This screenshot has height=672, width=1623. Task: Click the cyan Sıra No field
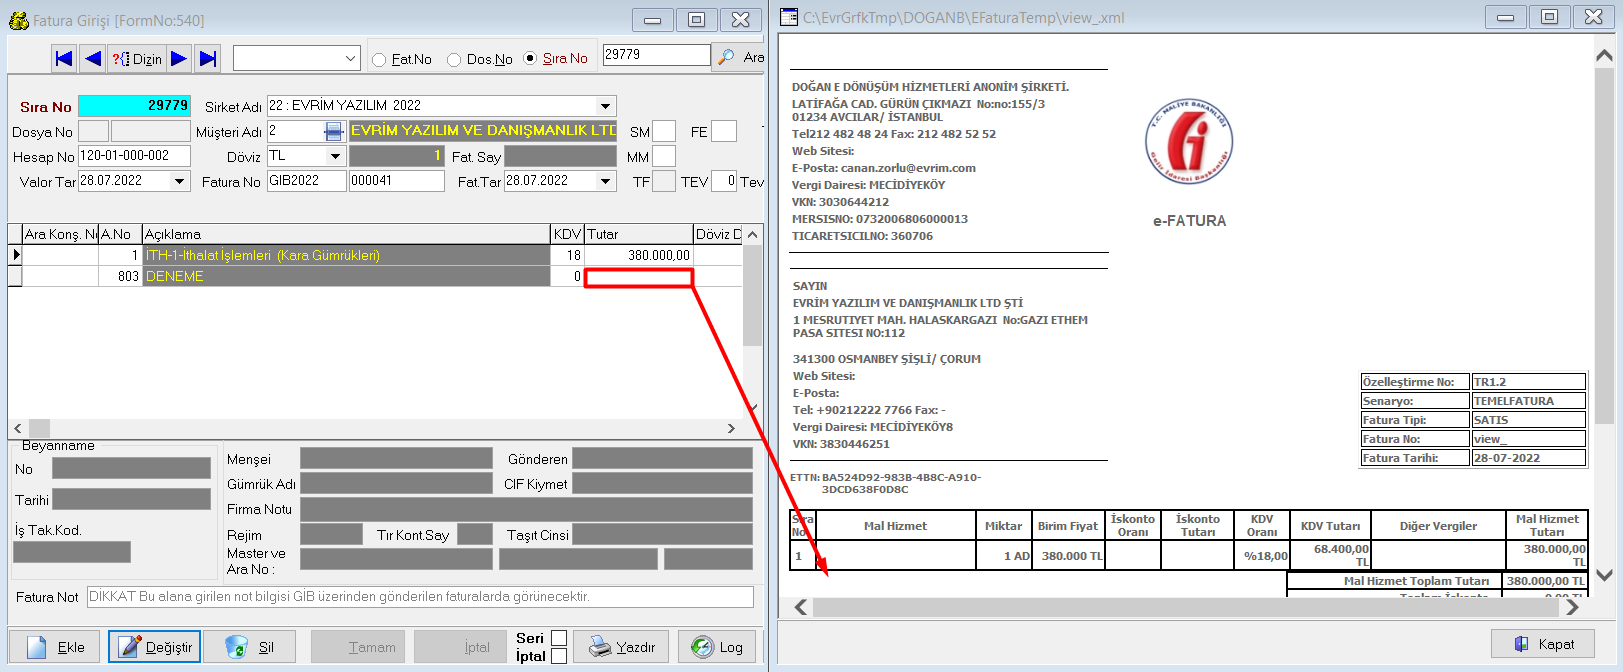click(134, 106)
